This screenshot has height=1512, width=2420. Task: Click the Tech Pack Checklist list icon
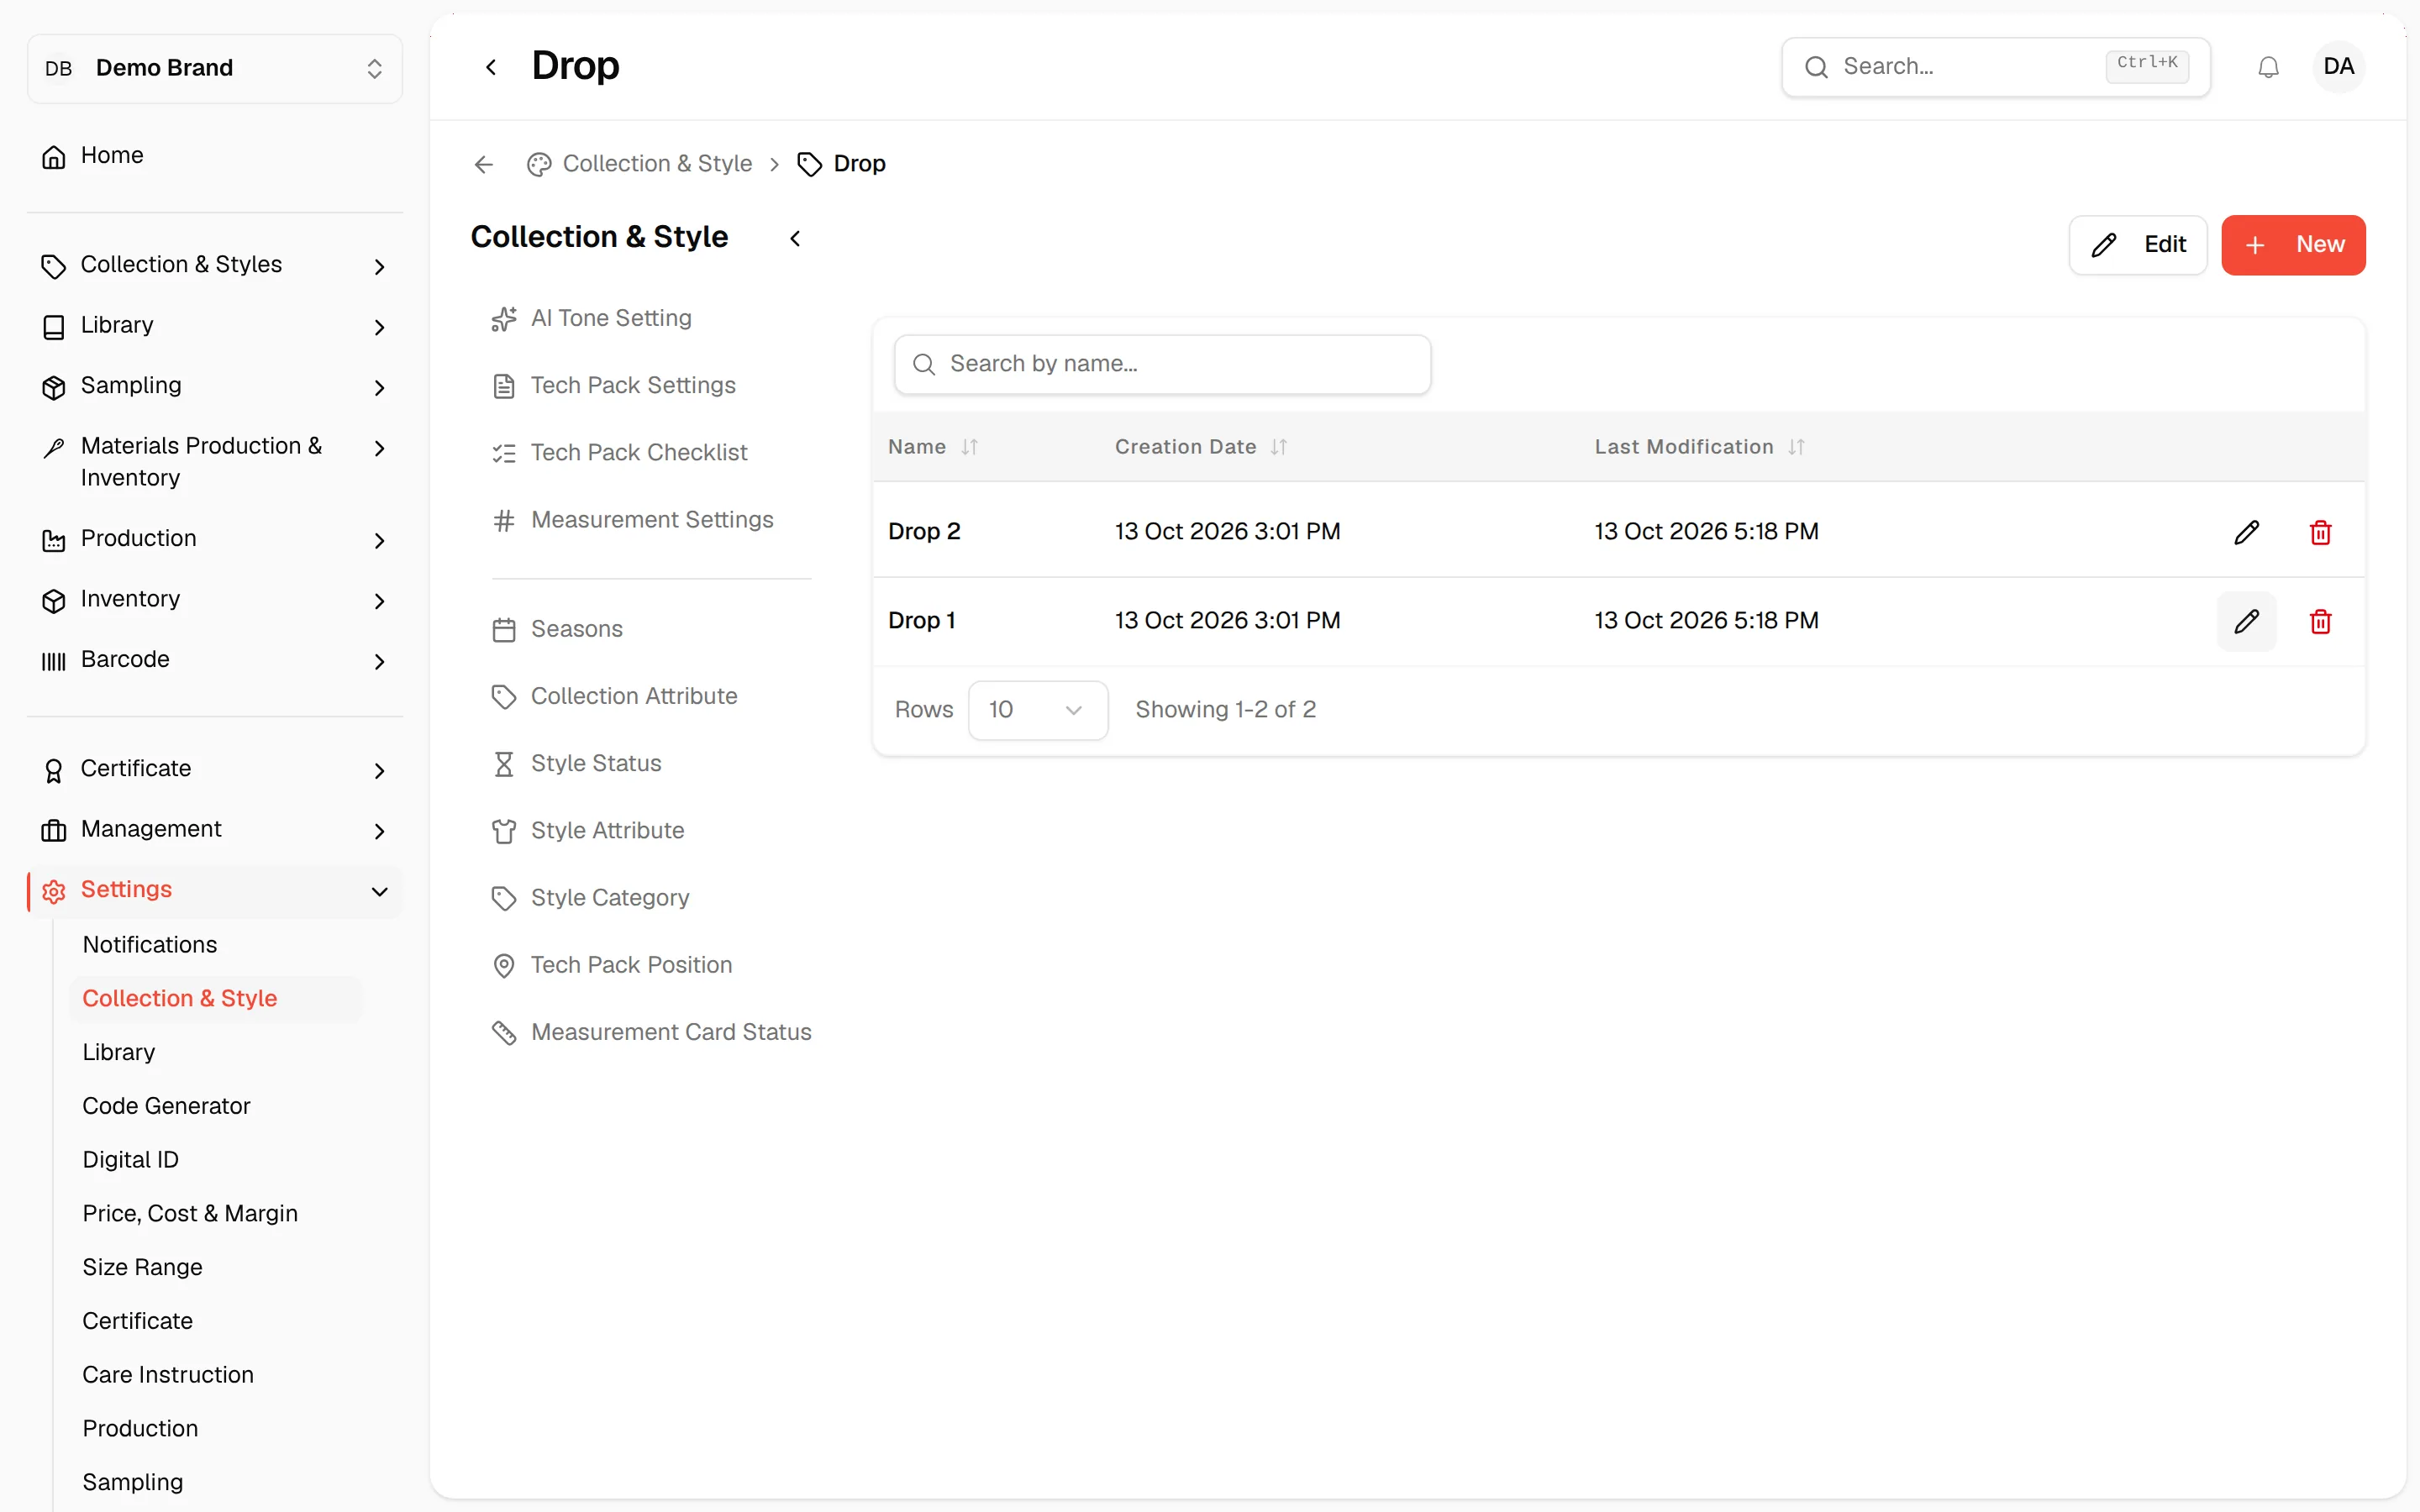[504, 453]
